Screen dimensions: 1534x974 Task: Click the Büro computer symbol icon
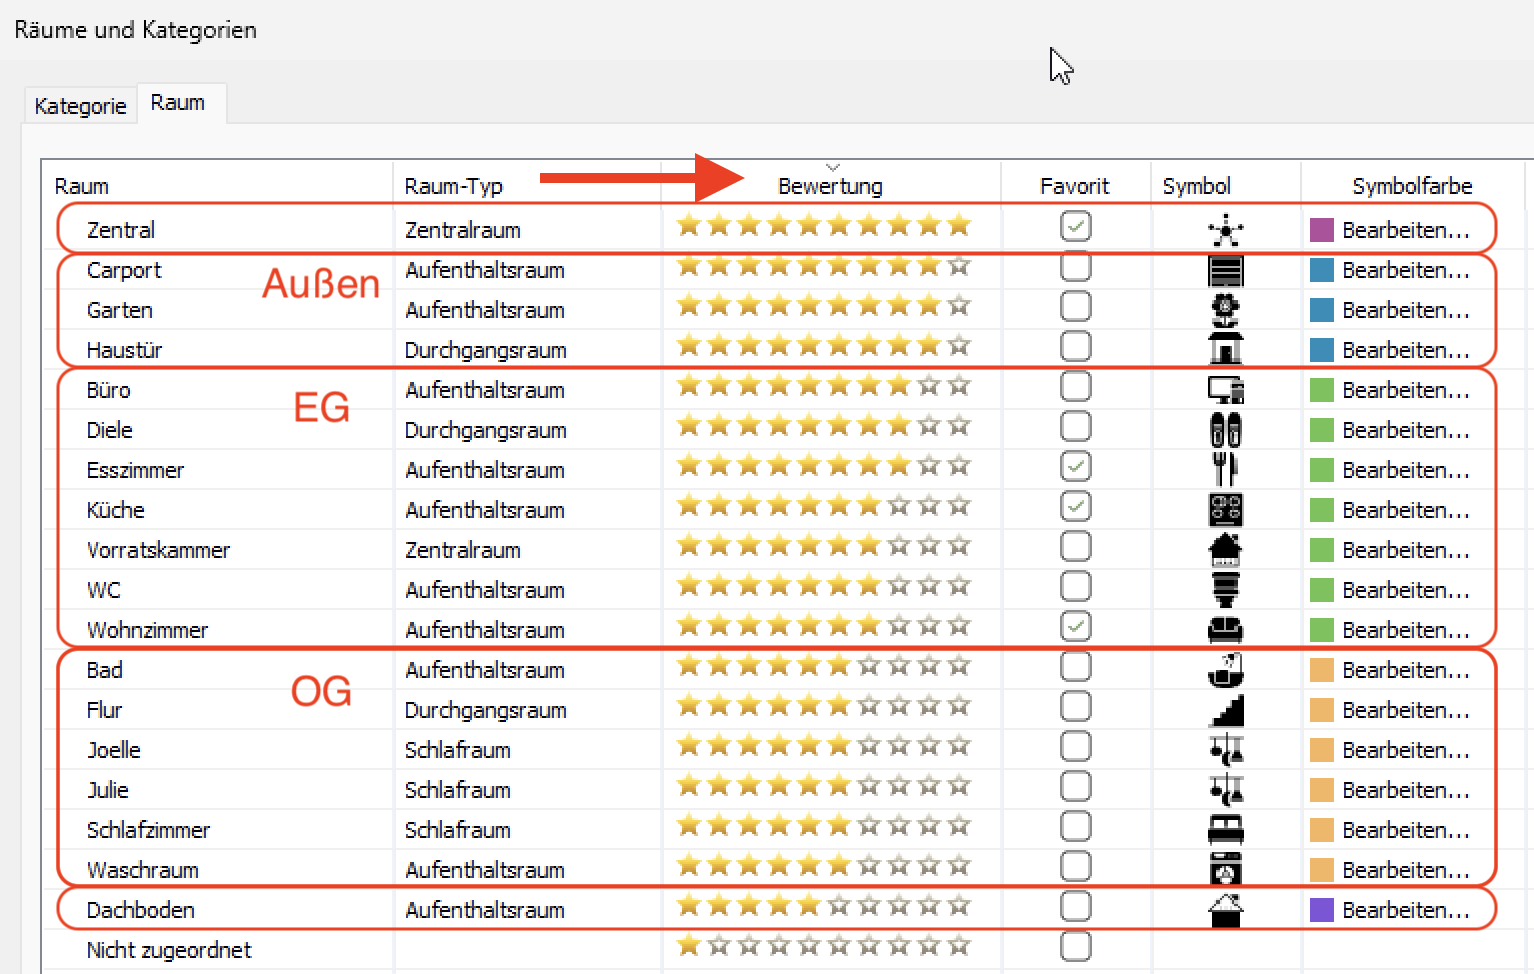coord(1225,390)
